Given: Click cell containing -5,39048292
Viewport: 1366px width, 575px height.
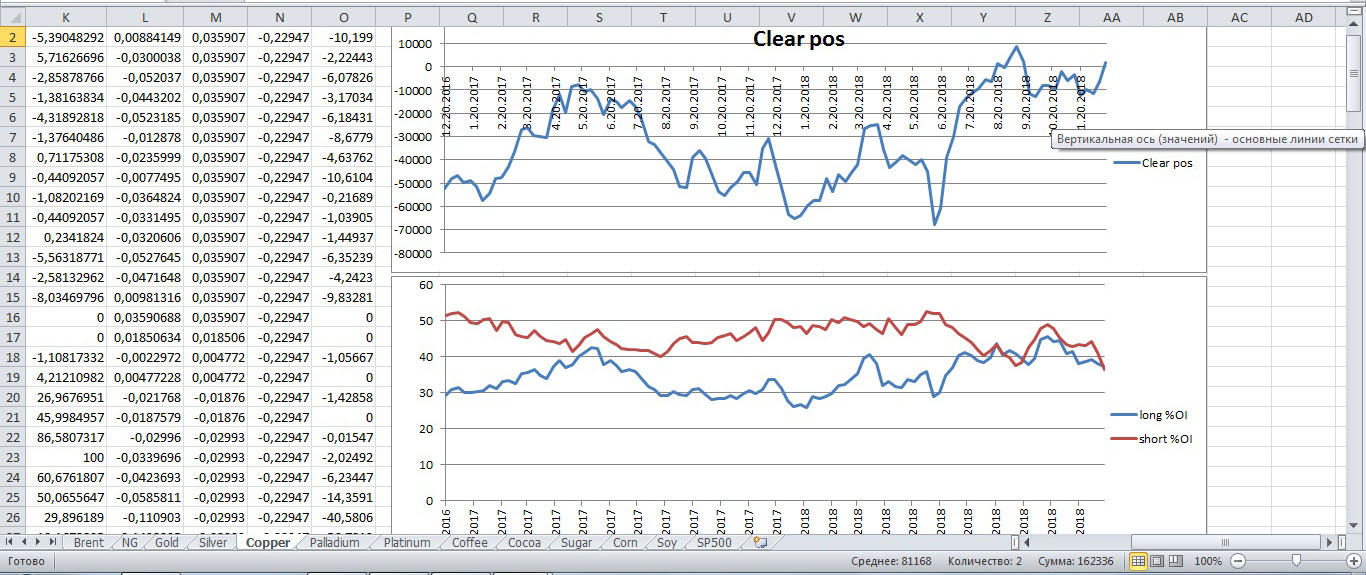Looking at the screenshot, I should [x=66, y=37].
